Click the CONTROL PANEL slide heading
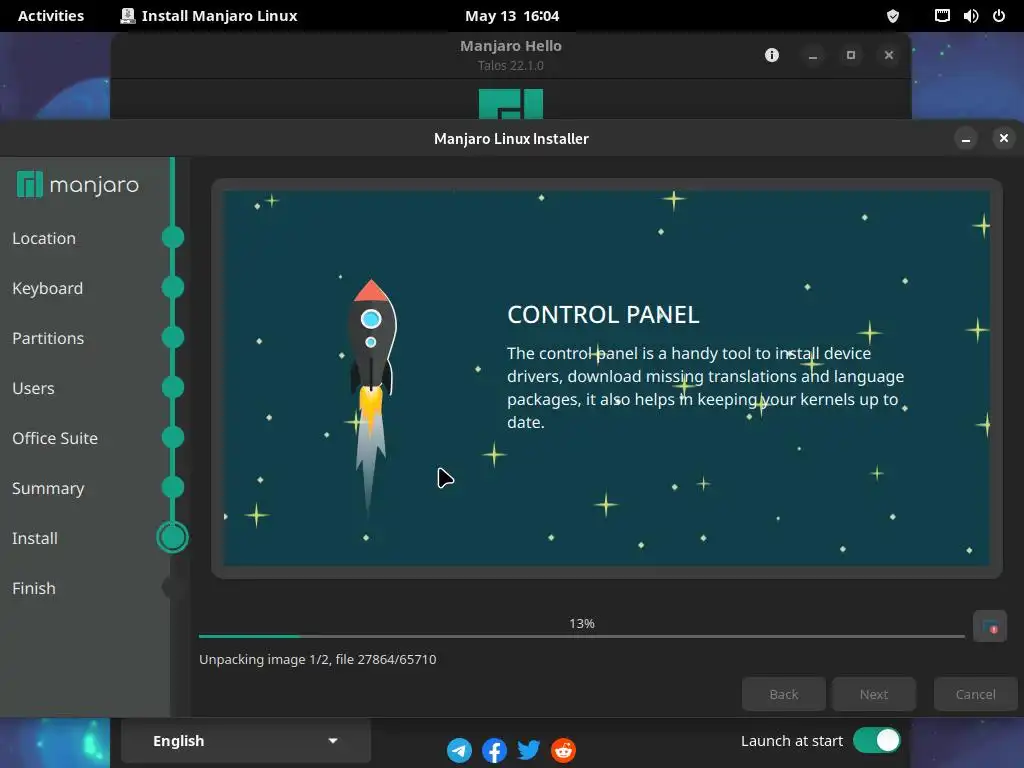The image size is (1024, 768). (x=603, y=315)
